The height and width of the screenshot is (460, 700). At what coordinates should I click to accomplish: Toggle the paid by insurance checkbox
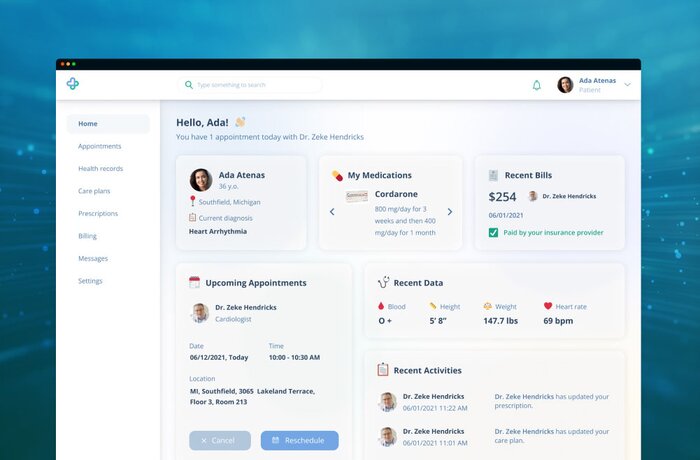pos(493,233)
